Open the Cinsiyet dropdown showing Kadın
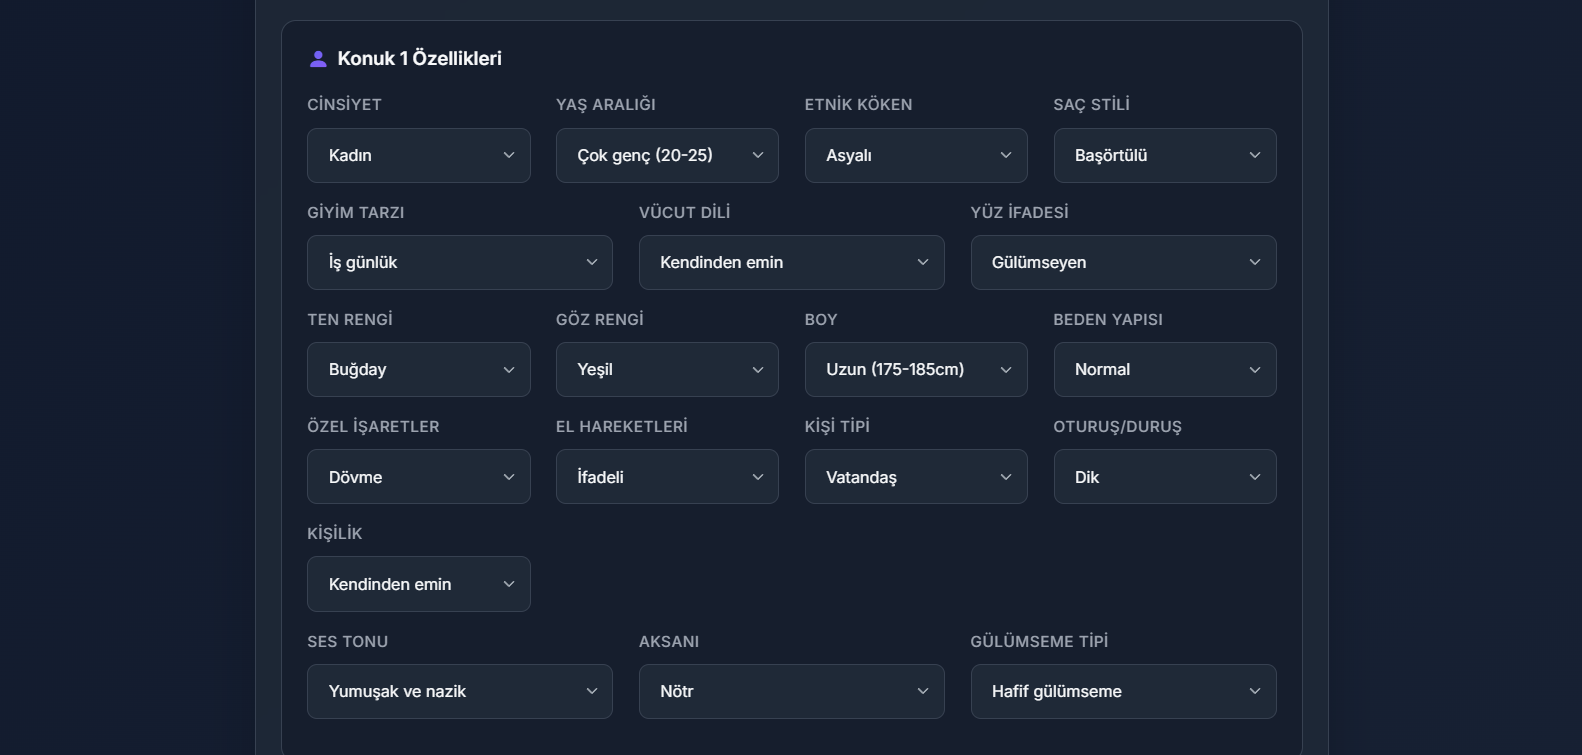 418,155
